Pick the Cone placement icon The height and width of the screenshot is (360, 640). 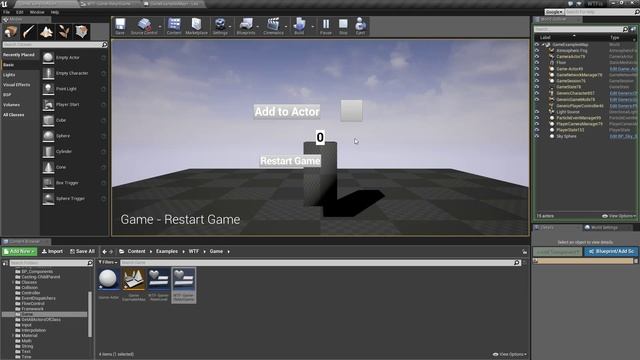point(48,167)
